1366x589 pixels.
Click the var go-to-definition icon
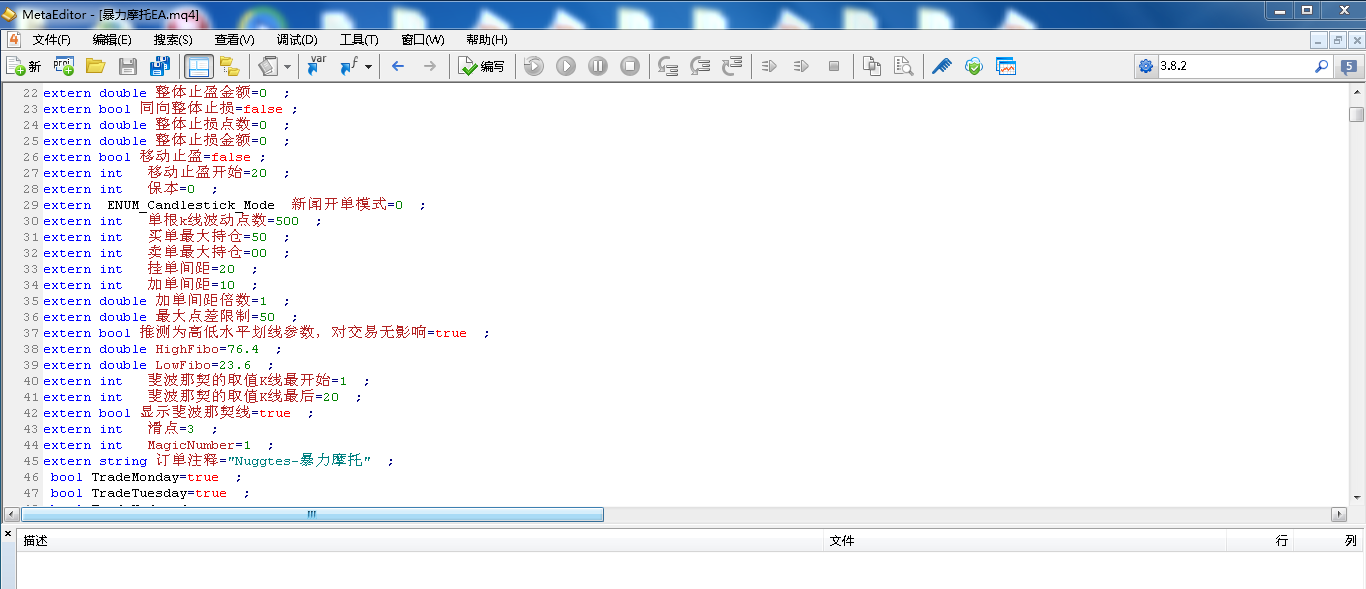tap(316, 66)
